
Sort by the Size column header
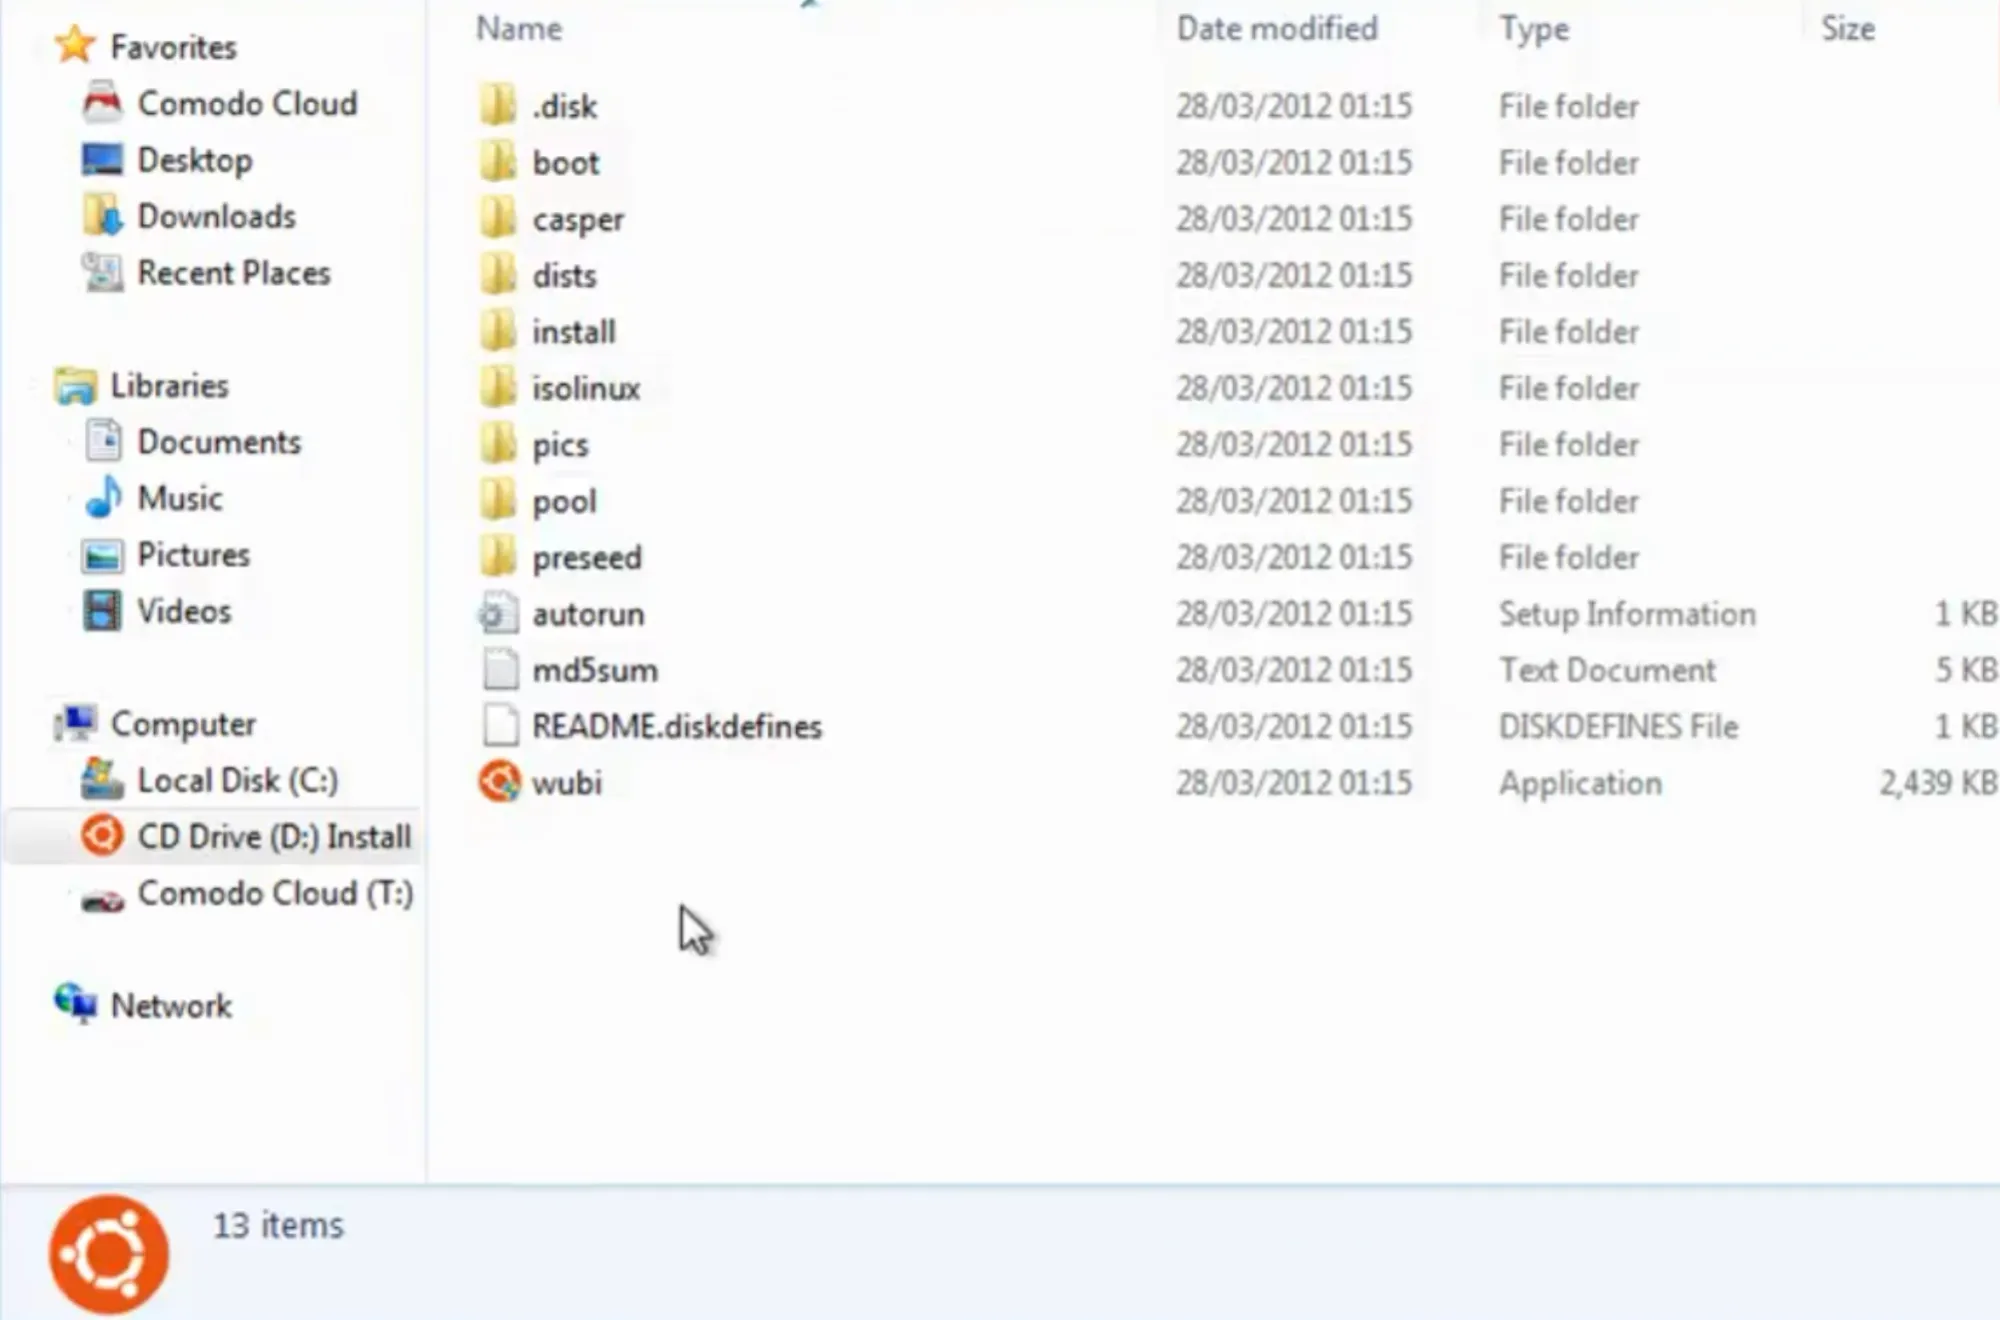[x=1847, y=29]
